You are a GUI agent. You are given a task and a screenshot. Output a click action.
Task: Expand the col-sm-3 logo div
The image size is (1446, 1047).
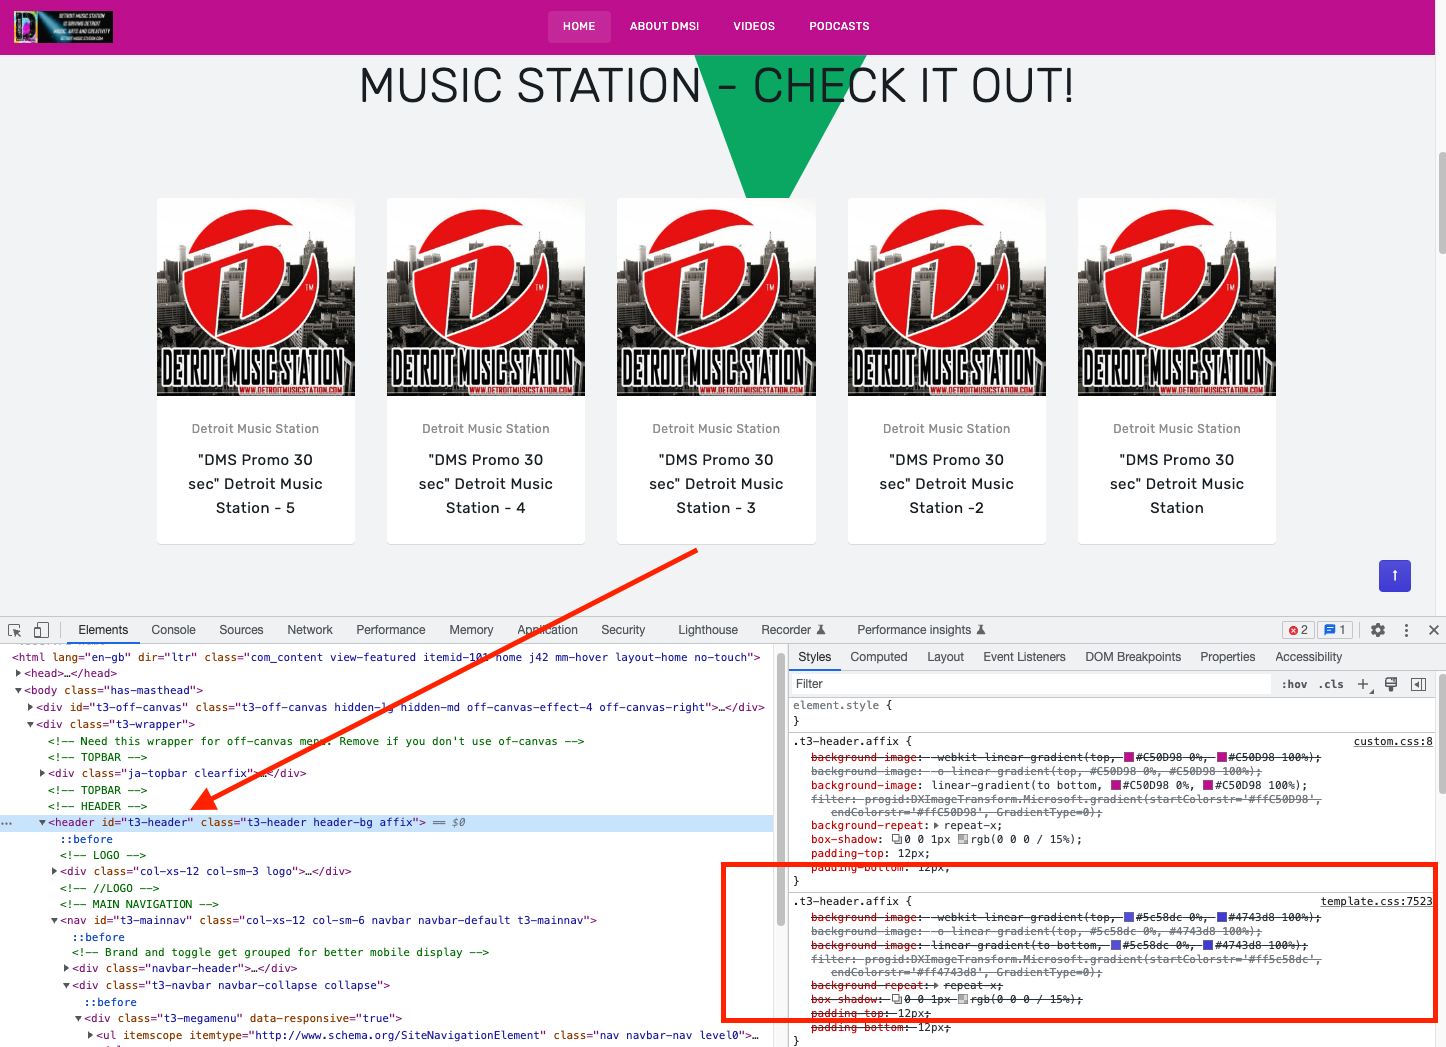click(x=54, y=872)
